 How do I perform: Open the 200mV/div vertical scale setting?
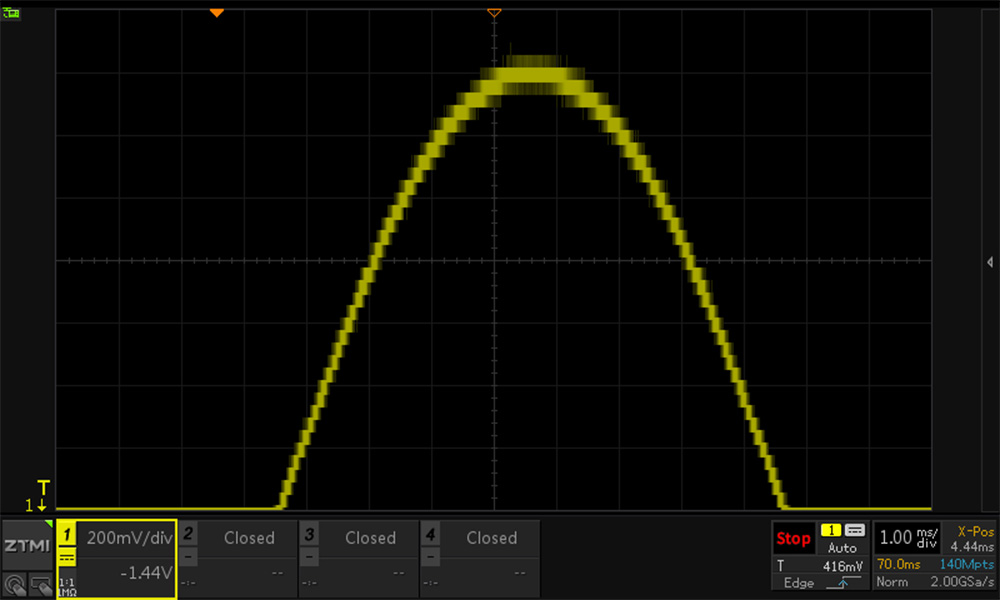(x=130, y=538)
